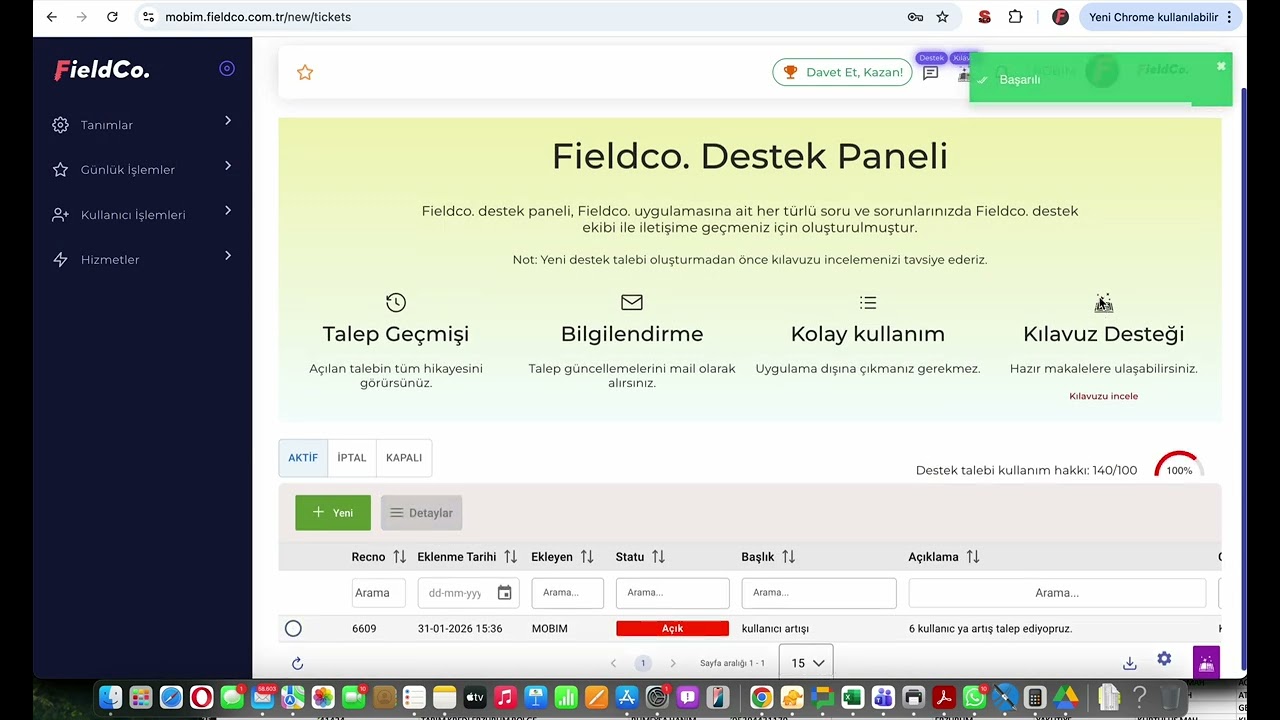The height and width of the screenshot is (720, 1280).
Task: Click the refresh icon below the ticket table
Action: (297, 663)
